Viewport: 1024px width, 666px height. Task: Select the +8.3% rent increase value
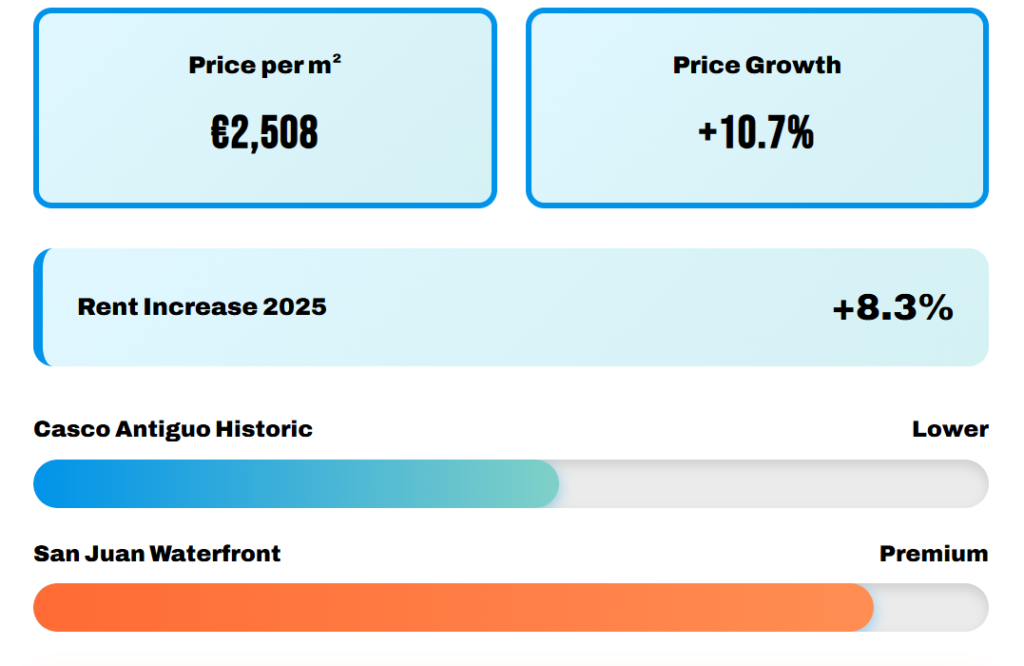point(892,308)
